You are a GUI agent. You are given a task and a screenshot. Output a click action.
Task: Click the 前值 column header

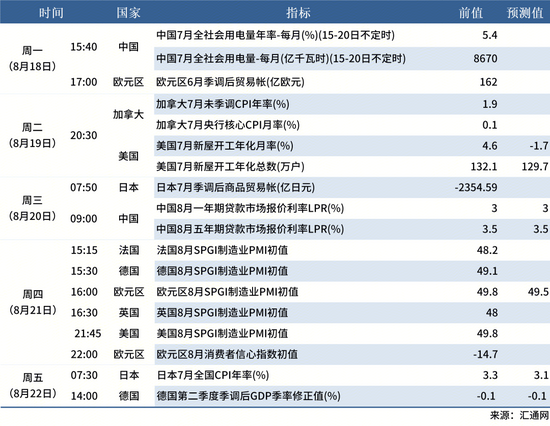tap(471, 13)
